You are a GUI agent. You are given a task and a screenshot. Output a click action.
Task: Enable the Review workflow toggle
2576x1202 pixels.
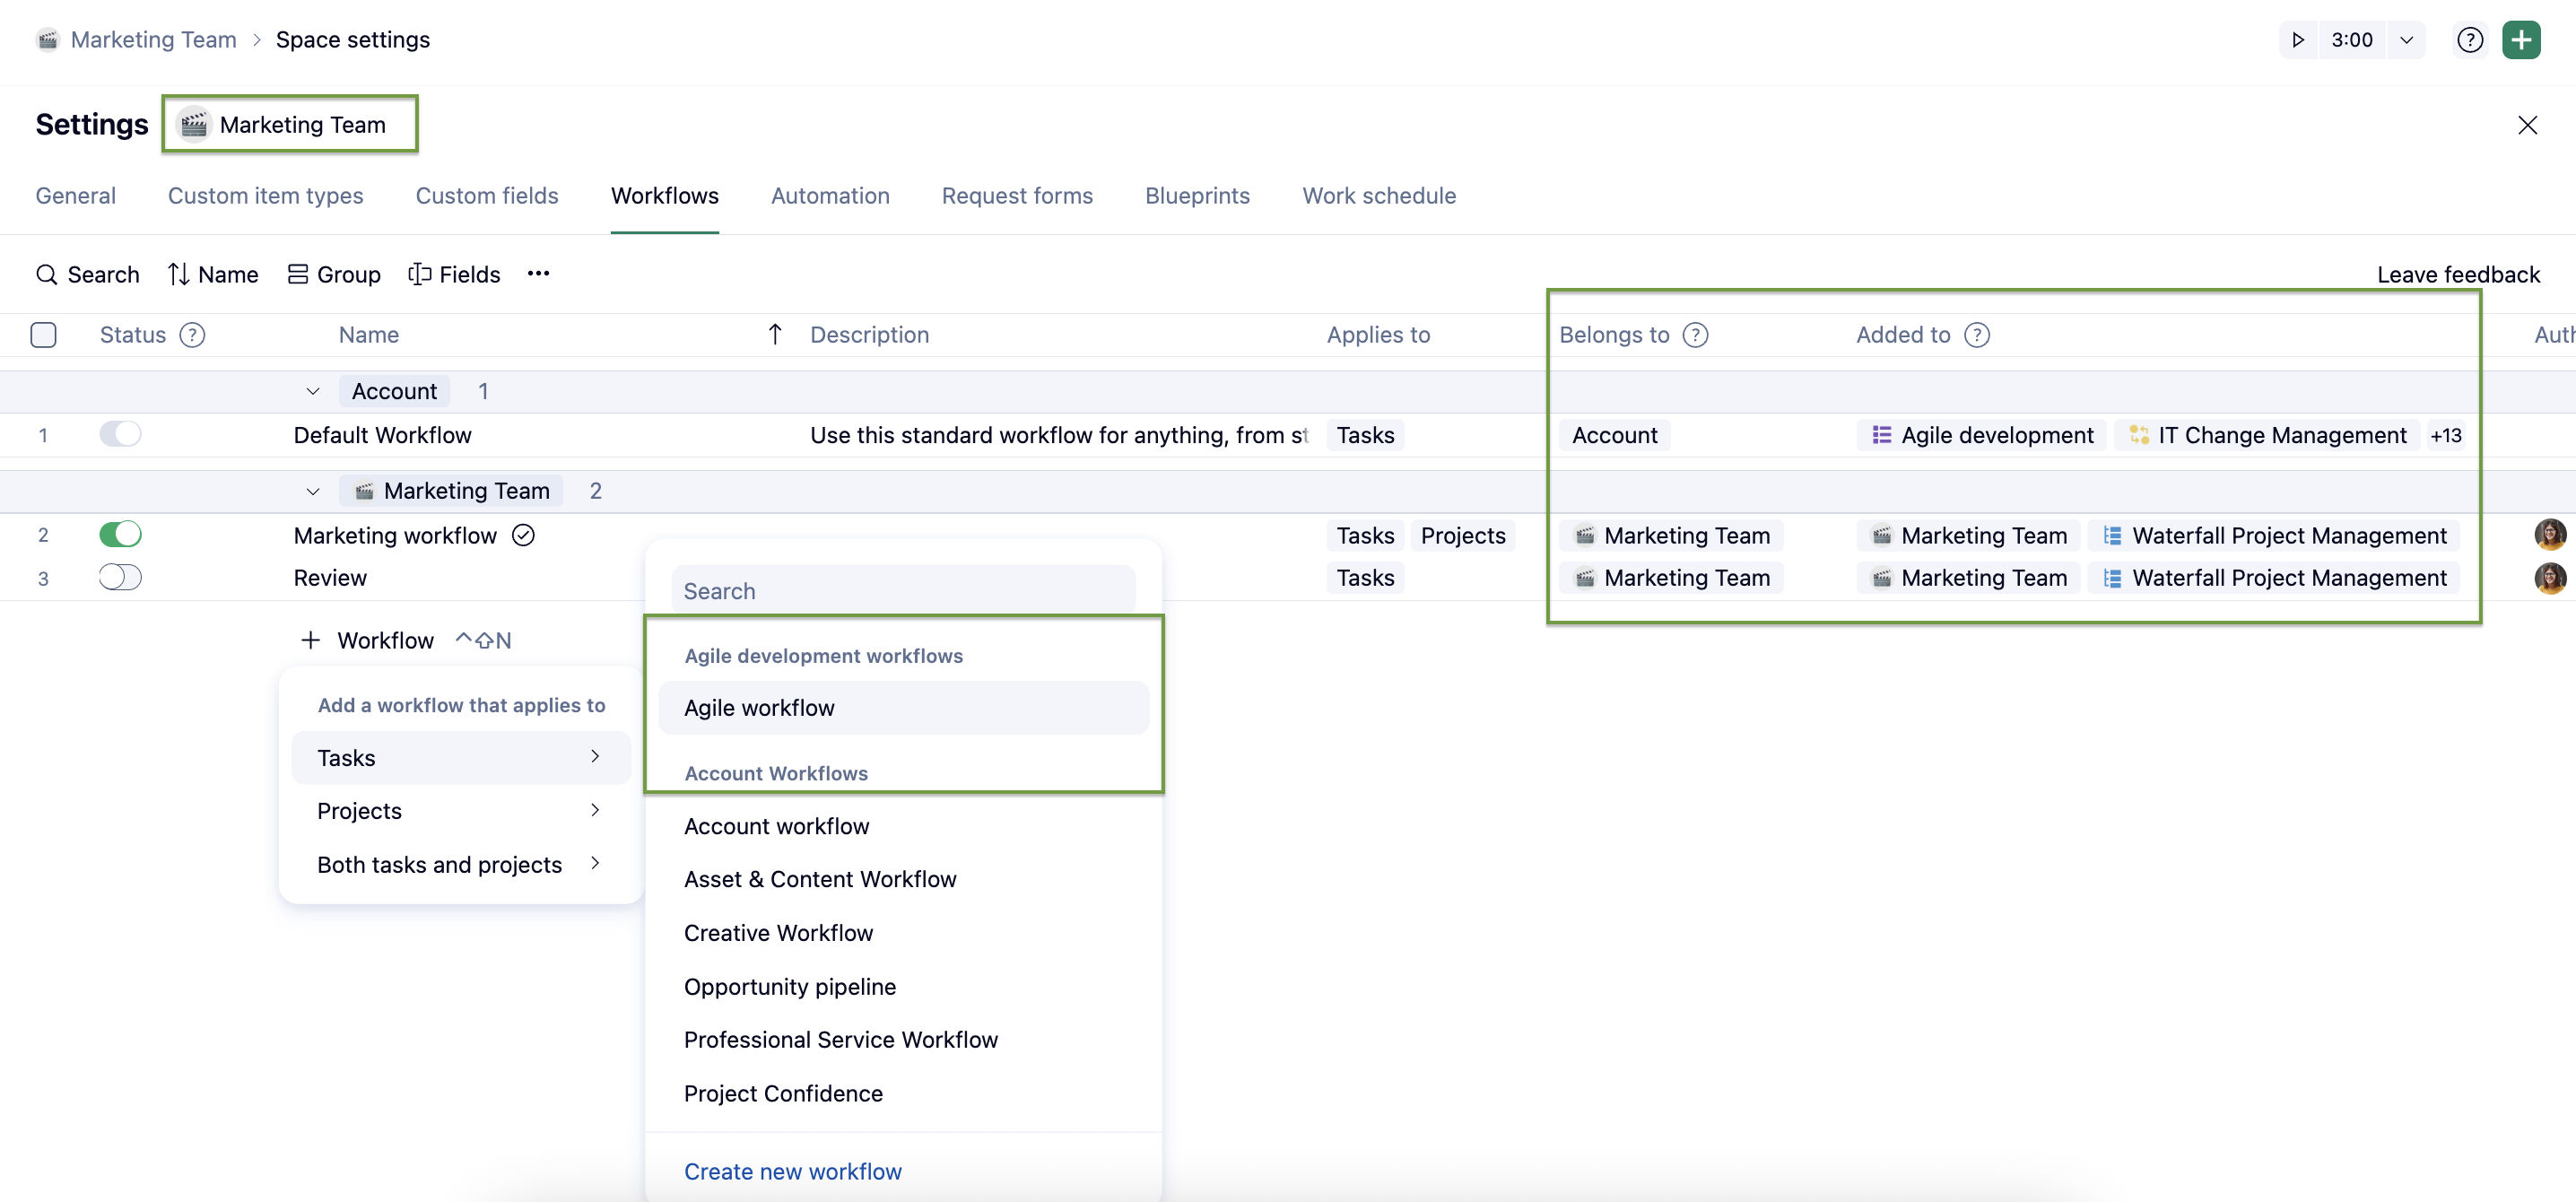120,578
